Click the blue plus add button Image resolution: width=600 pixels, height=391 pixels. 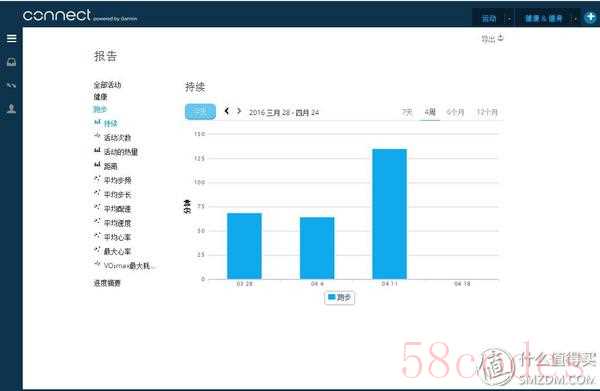(590, 17)
